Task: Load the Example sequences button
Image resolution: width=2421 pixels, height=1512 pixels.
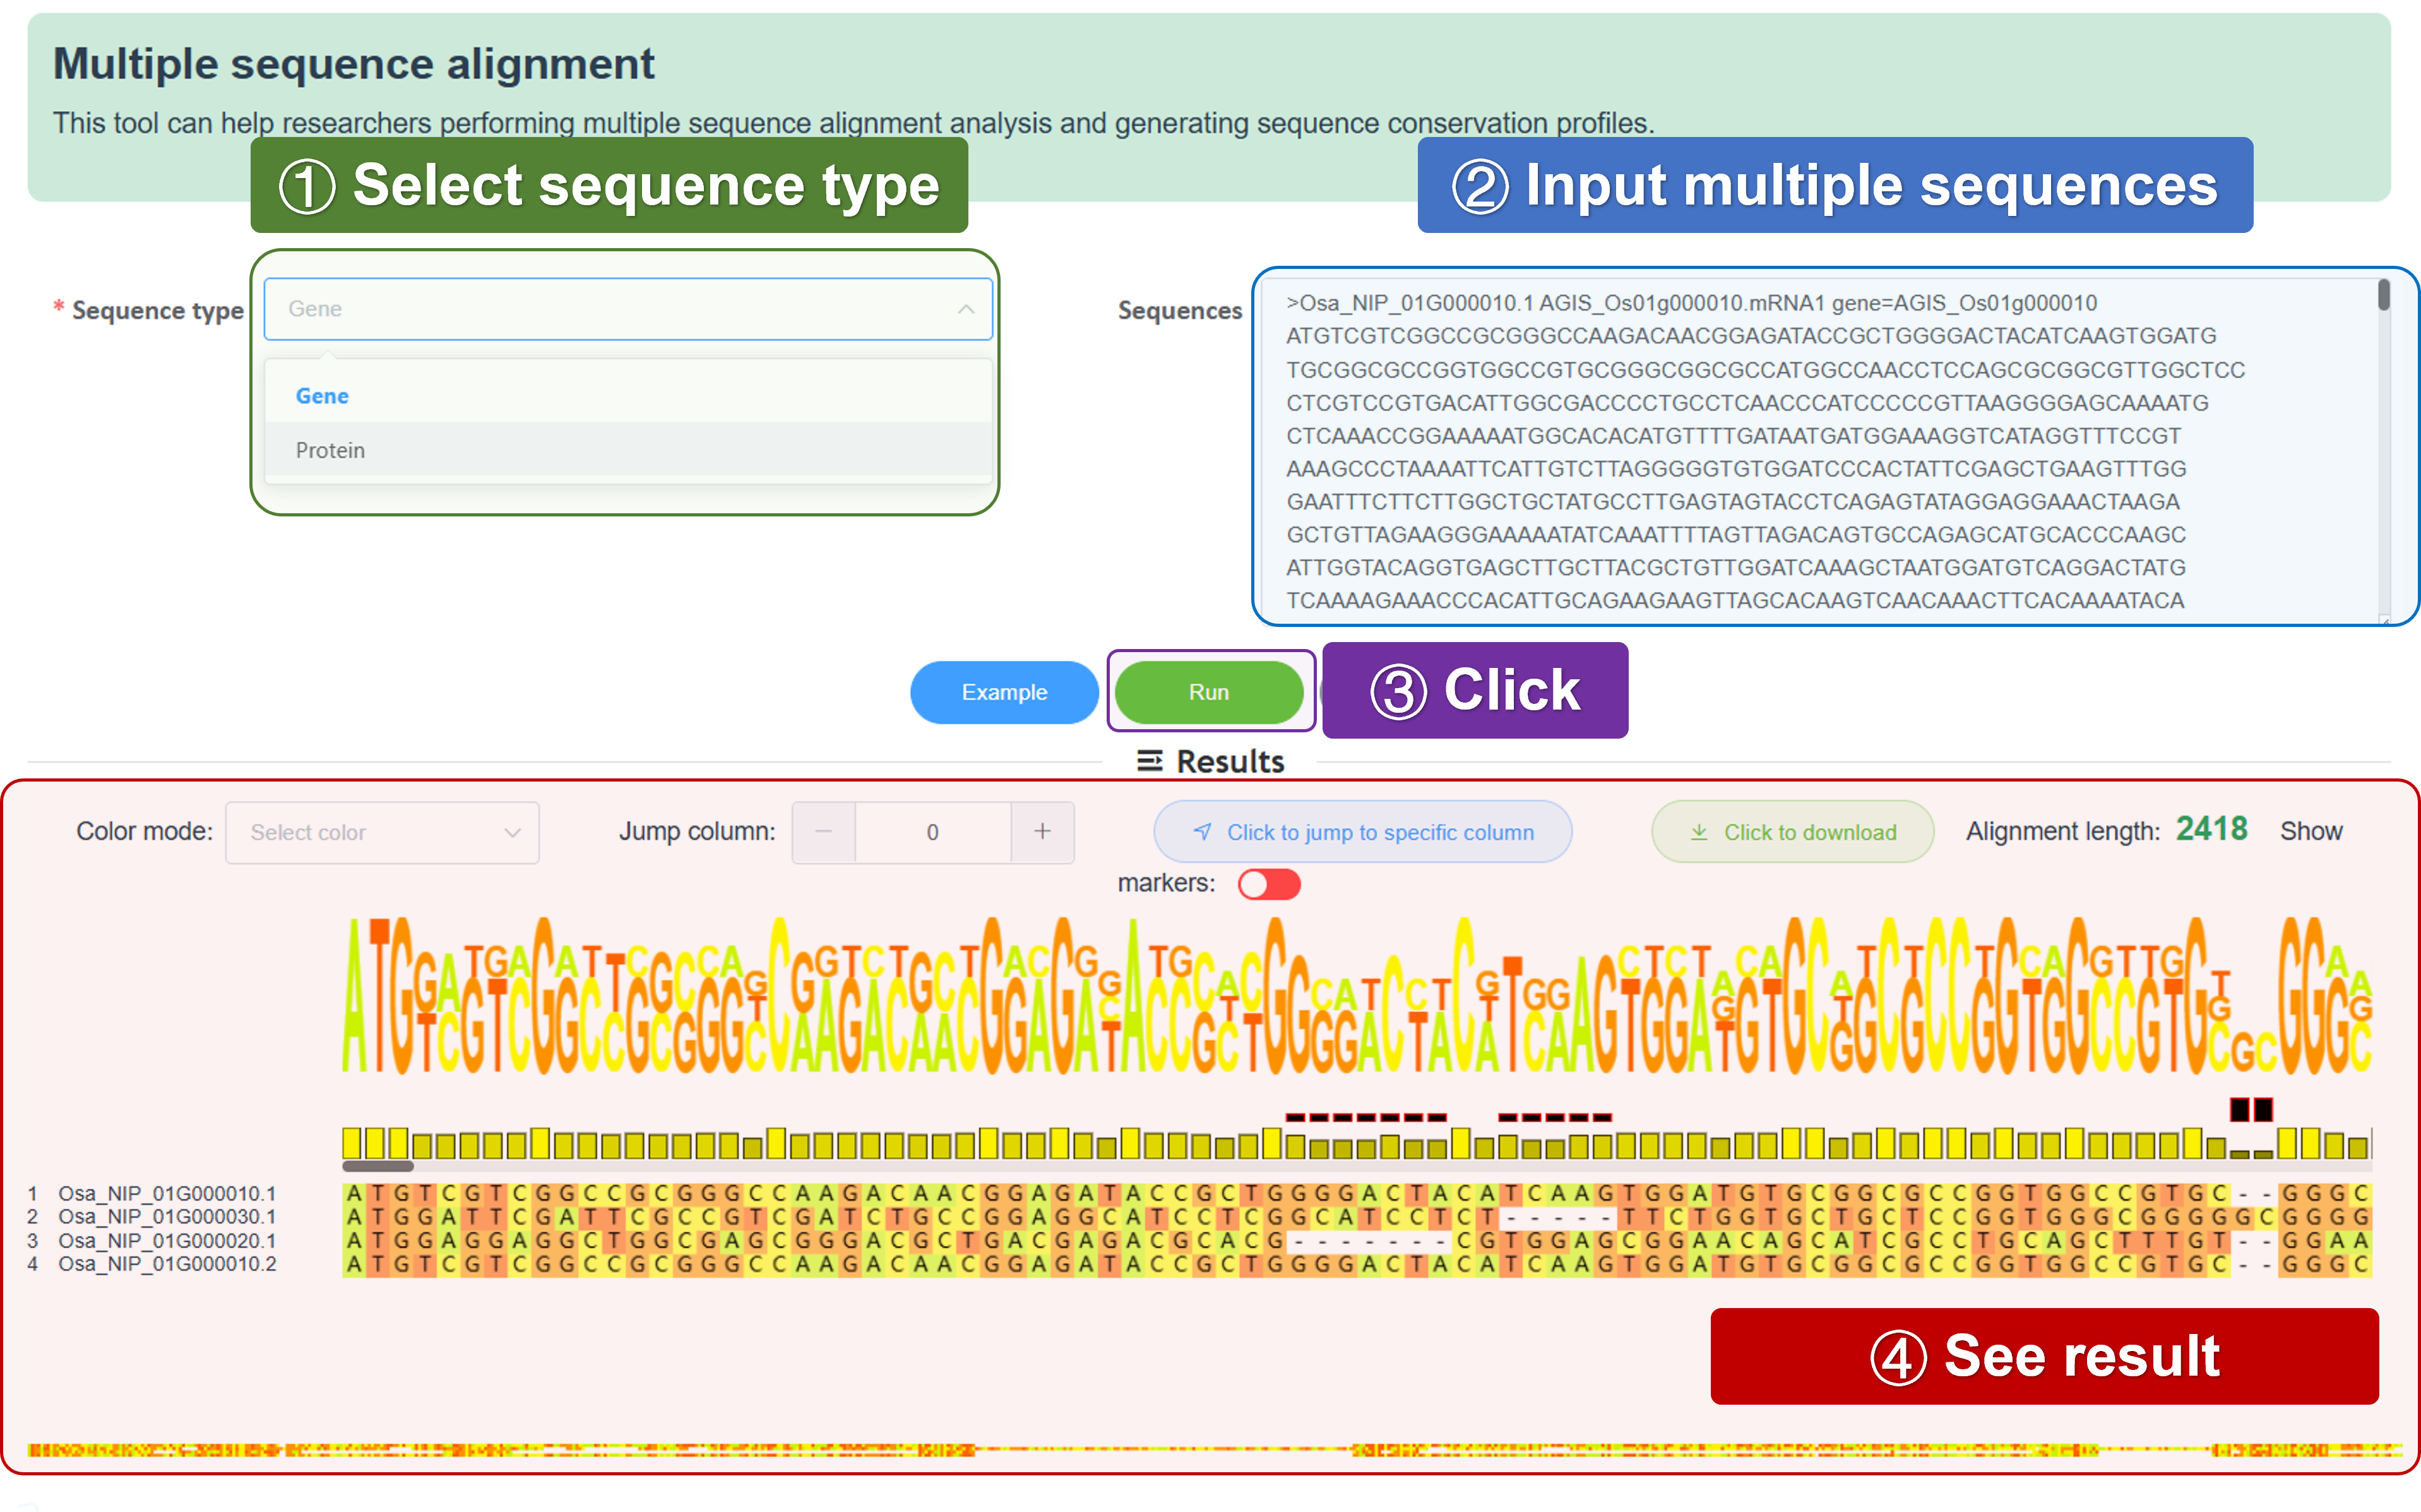Action: pos(1004,692)
